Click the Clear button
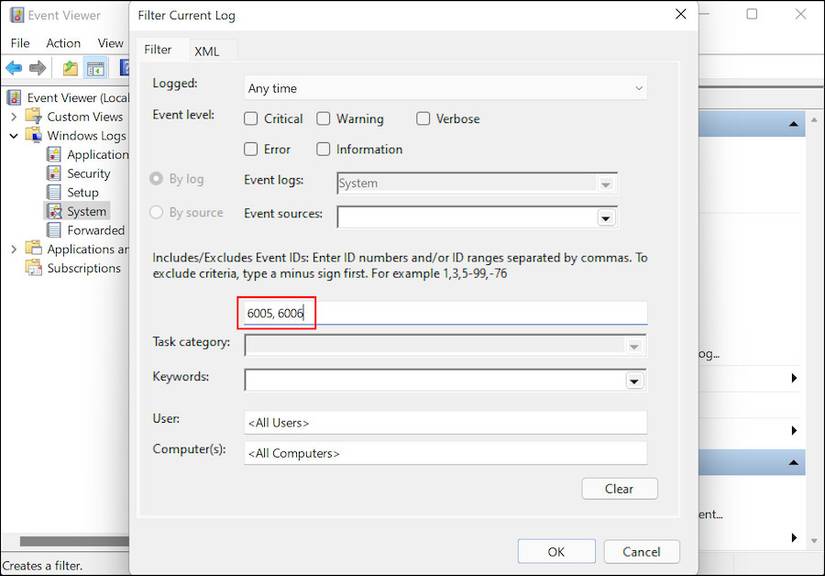825x576 pixels. 619,489
